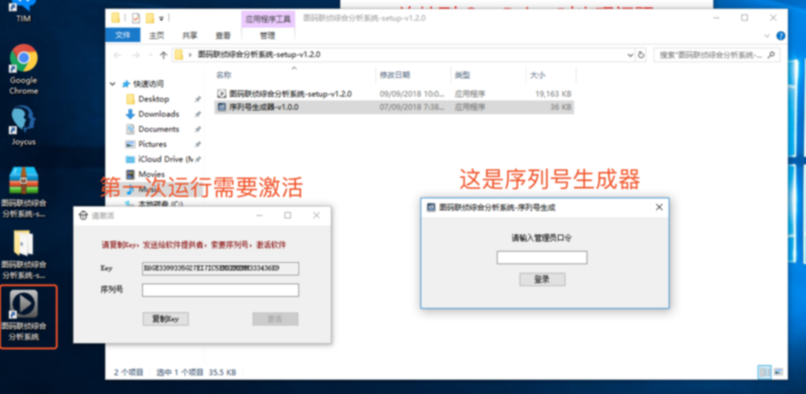Click the pin icon beside Documents
This screenshot has width=806, height=394.
tap(197, 130)
